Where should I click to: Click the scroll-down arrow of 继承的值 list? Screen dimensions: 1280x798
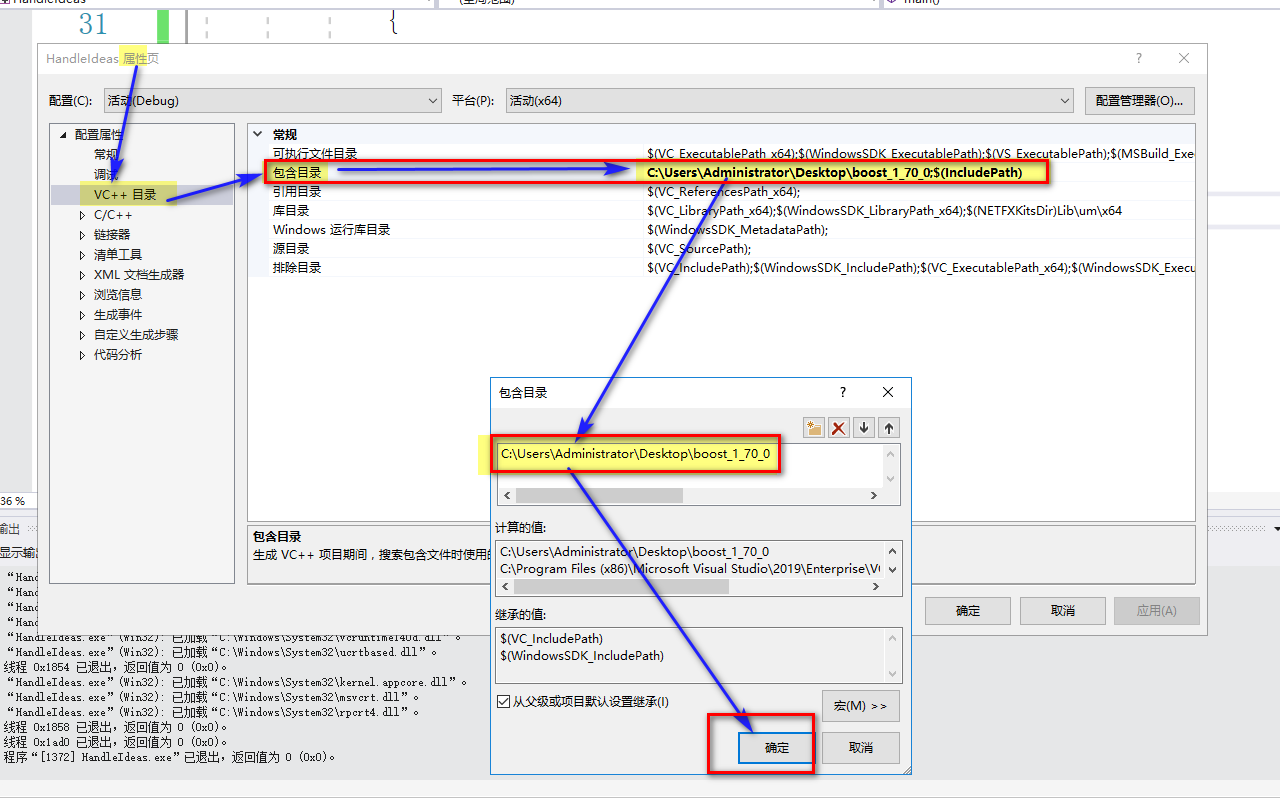click(893, 674)
